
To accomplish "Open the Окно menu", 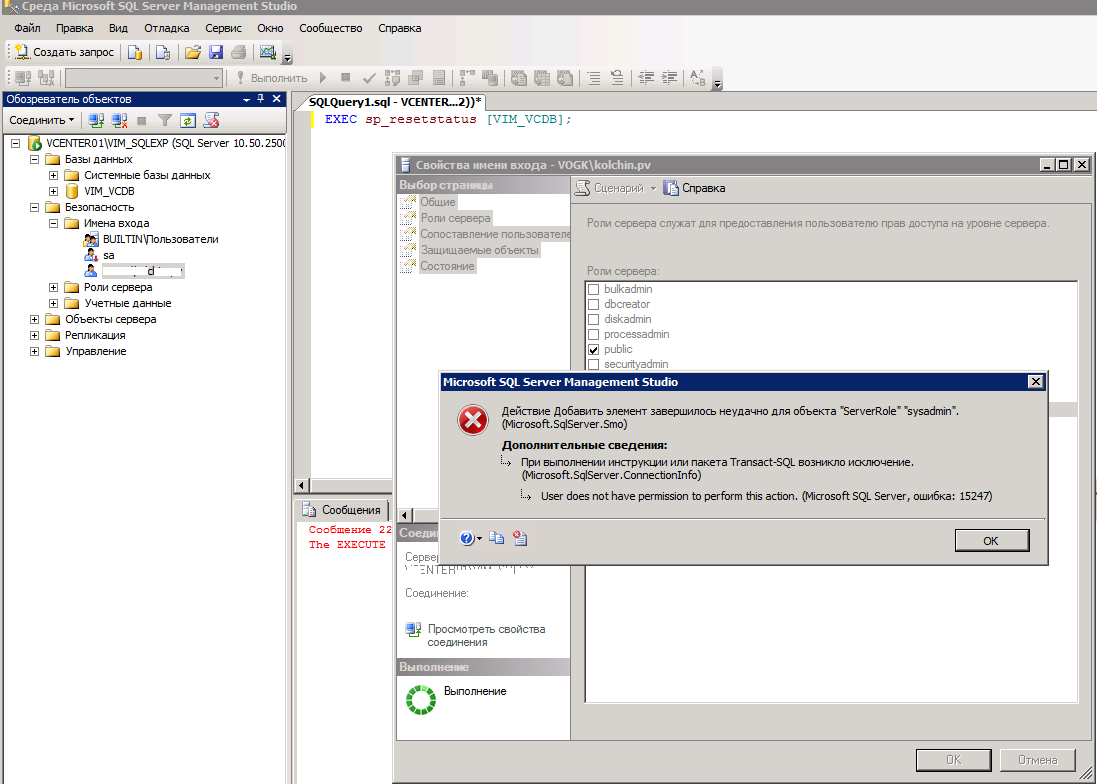I will [x=270, y=28].
